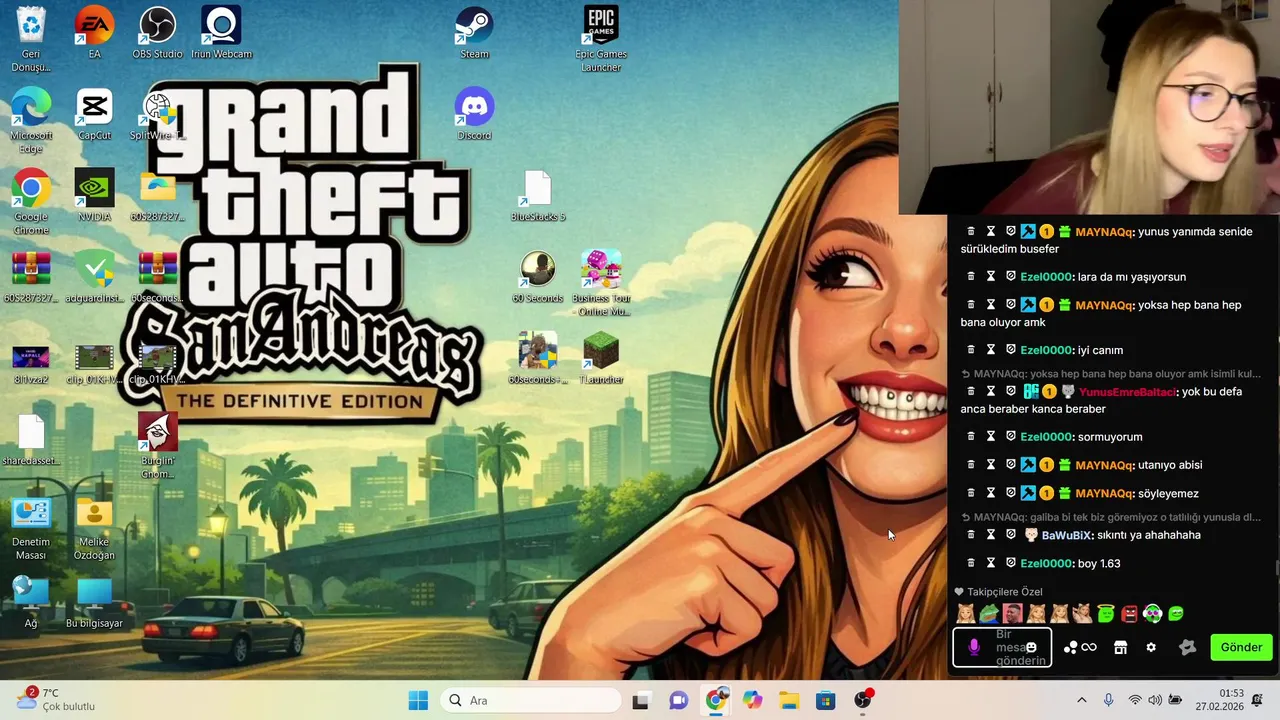
Task: Open the Wi-Fi network tray icon
Action: pos(1135,700)
